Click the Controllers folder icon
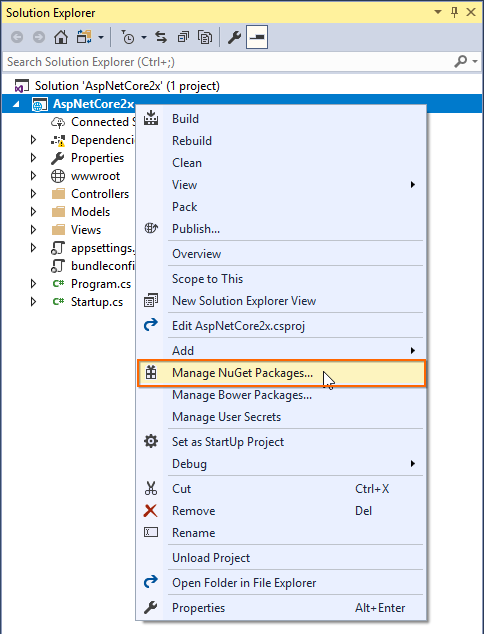The width and height of the screenshot is (484, 634). 58,194
